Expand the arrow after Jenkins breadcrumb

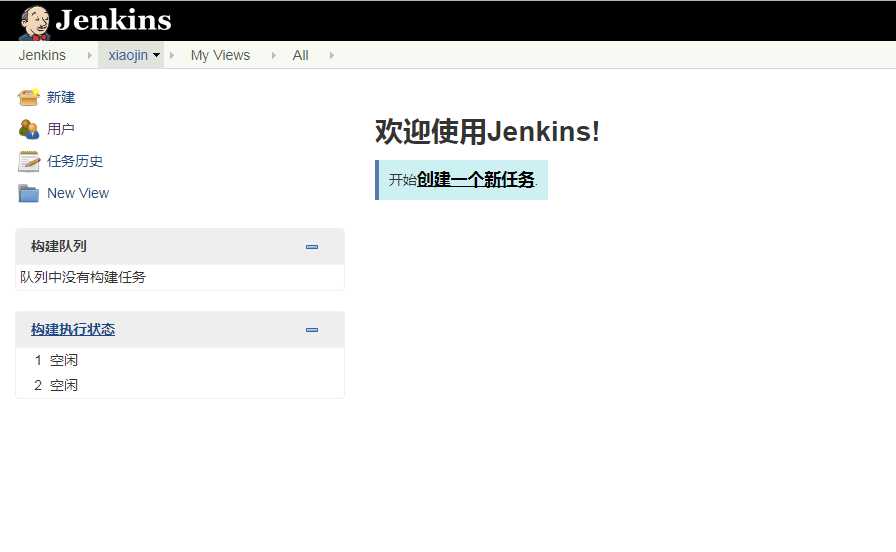pos(90,55)
